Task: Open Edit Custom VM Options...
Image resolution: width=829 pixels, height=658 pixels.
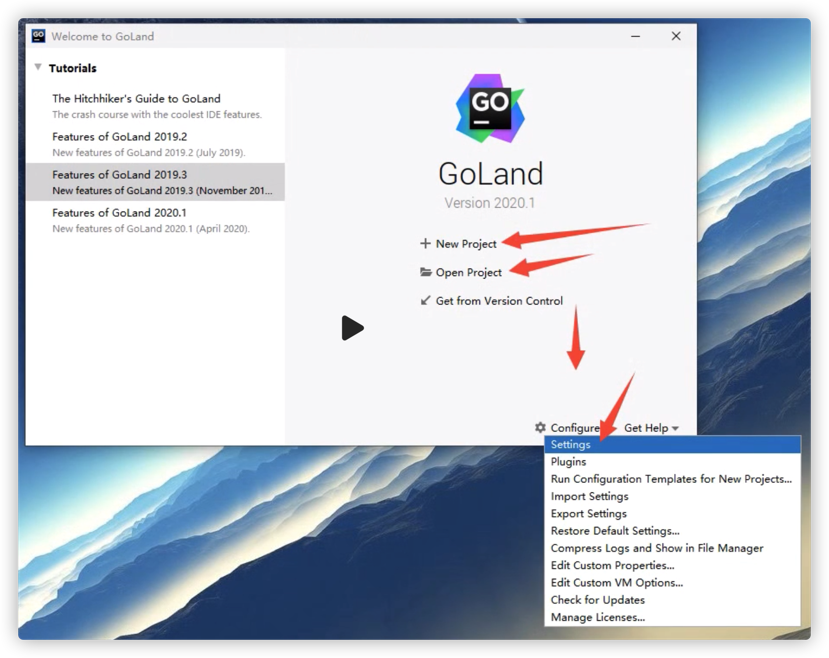Action: click(x=673, y=582)
